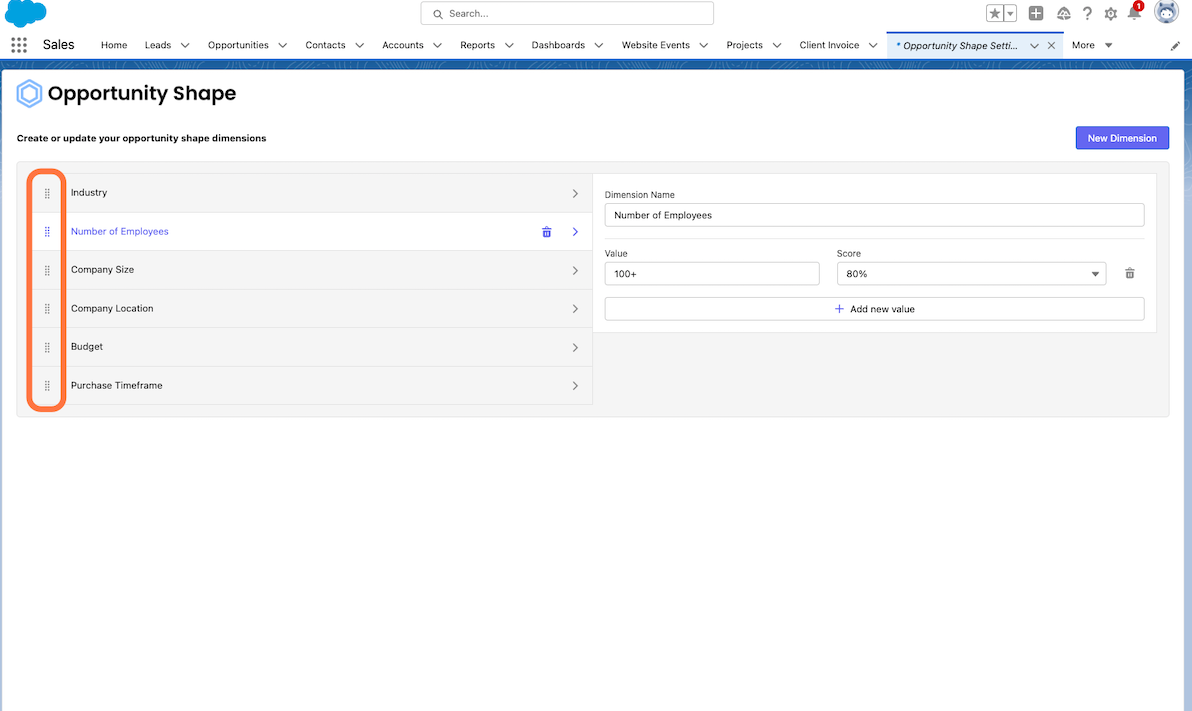This screenshot has width=1192, height=711.
Task: Click the Help question mark icon
Action: [1087, 14]
